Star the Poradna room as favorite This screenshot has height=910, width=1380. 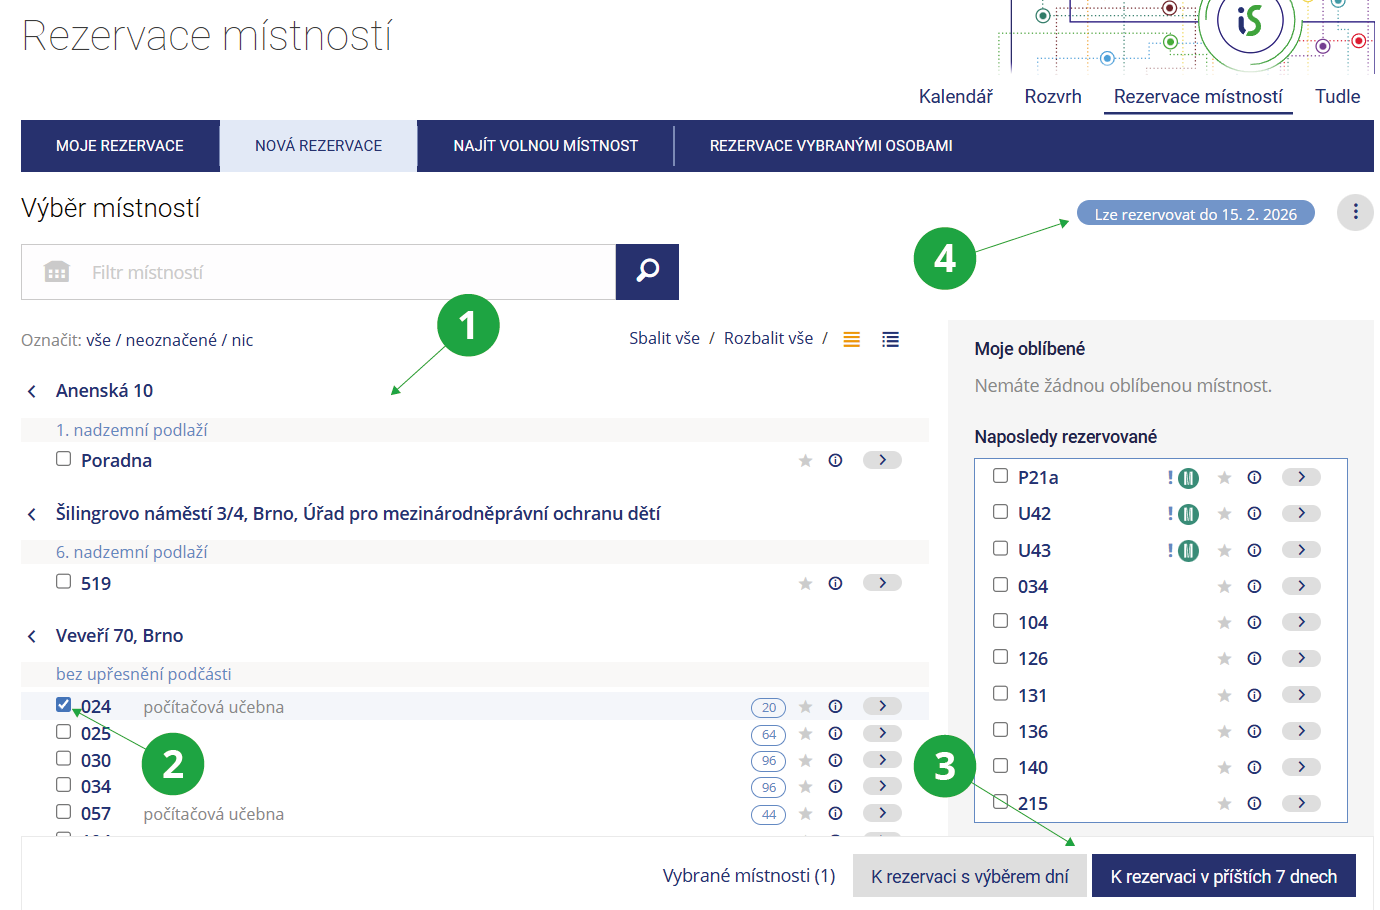[805, 461]
